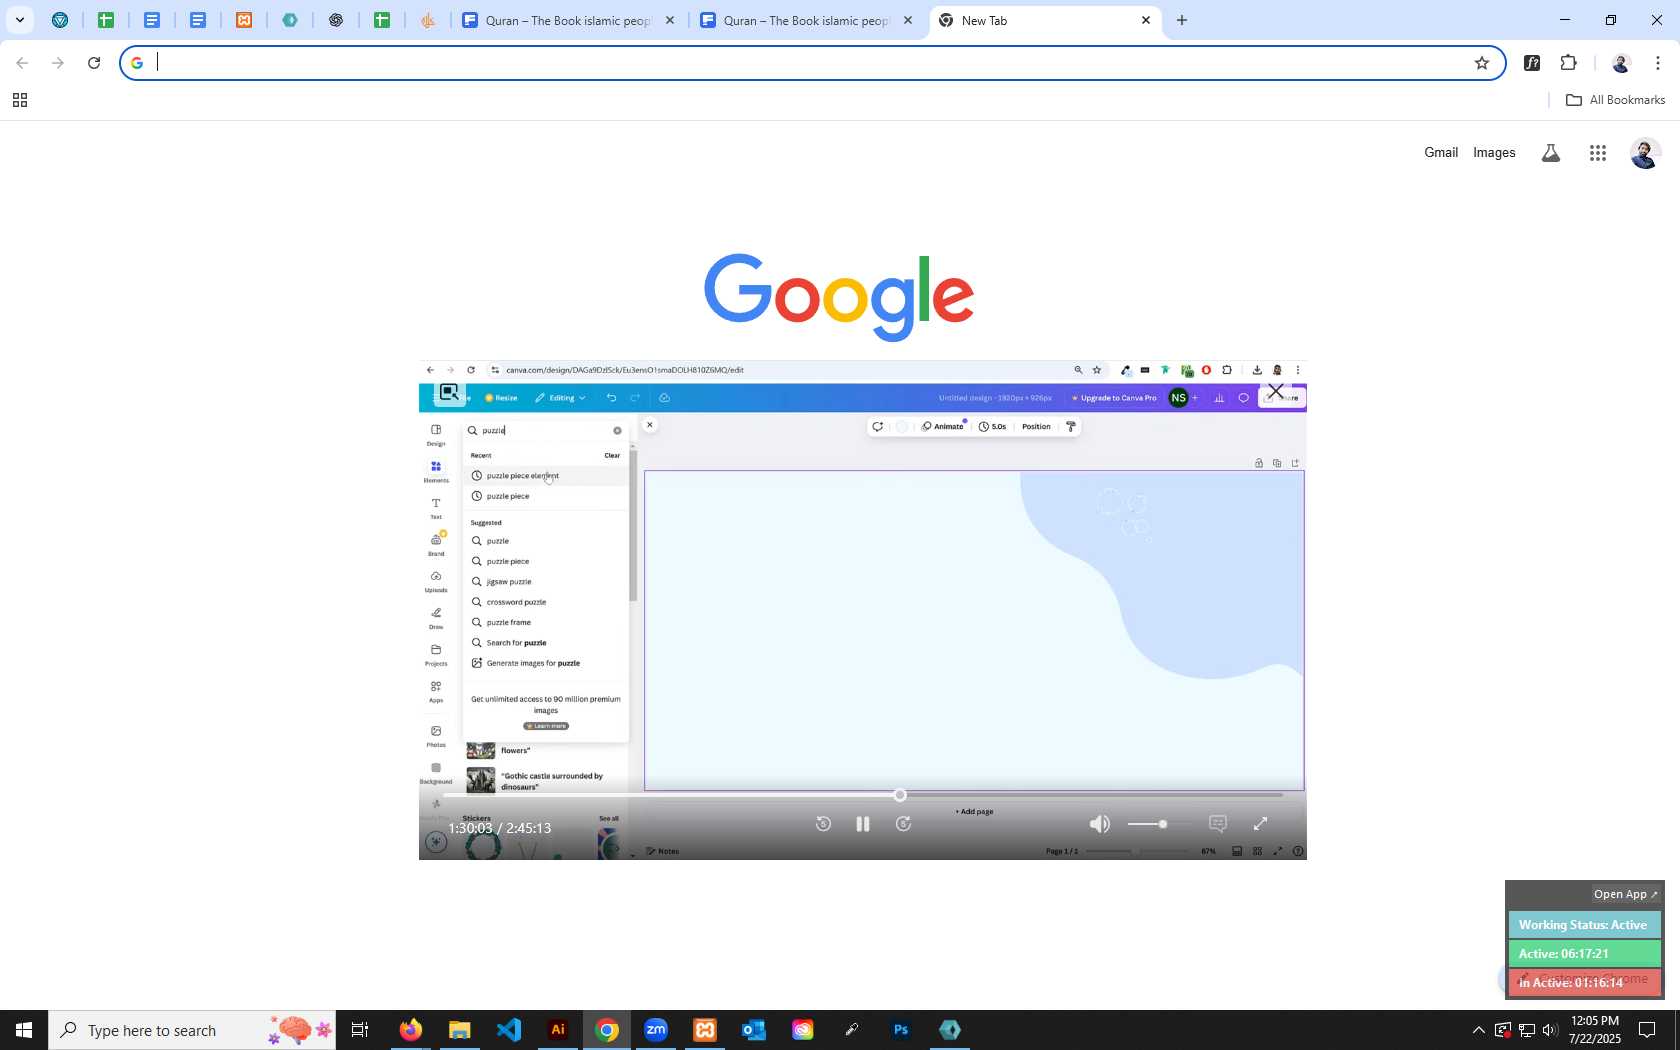Click the 1:30:03 / 2:45:13 time display
This screenshot has width=1680, height=1050.
(x=500, y=828)
